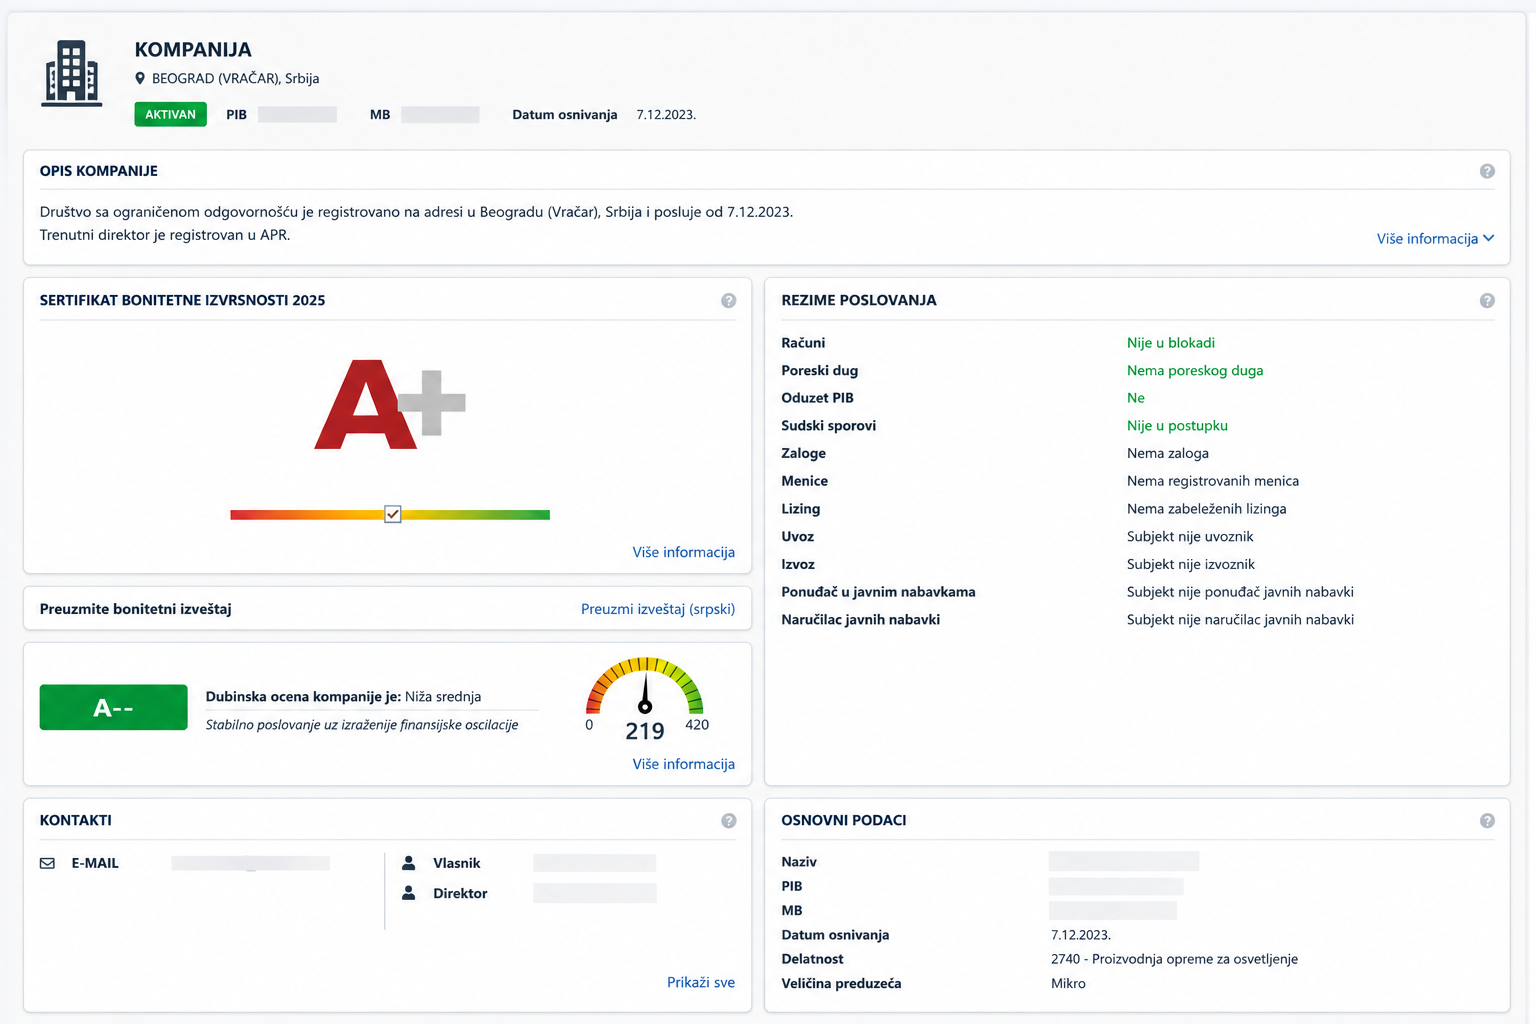
Task: Click 'Subjekt nije naručilac javnih nabavki'
Action: [1240, 619]
